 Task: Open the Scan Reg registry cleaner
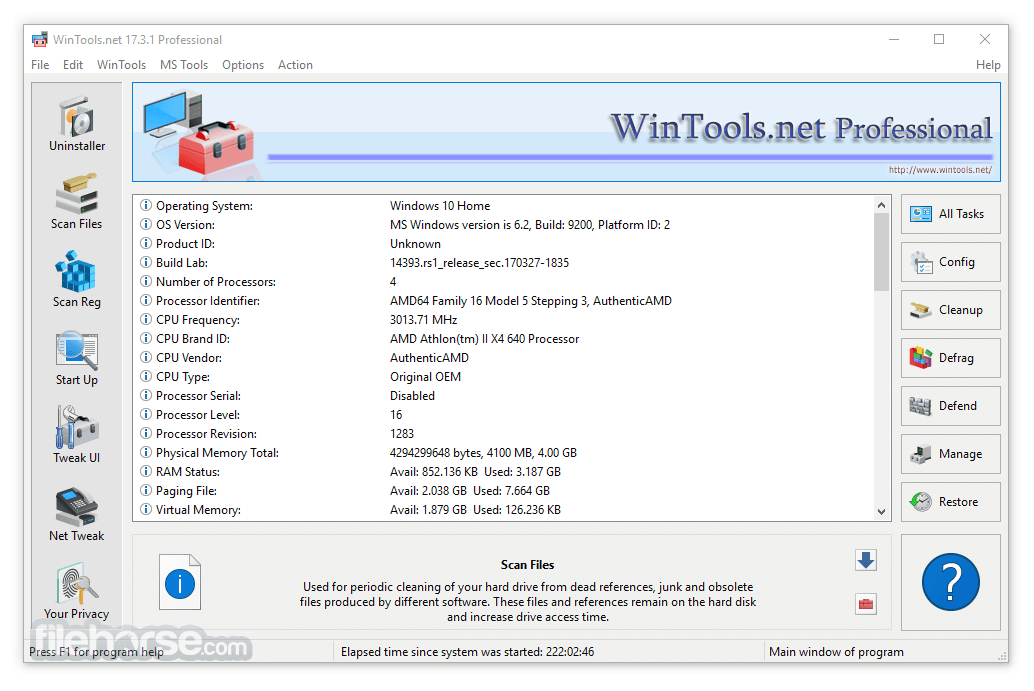[x=76, y=280]
